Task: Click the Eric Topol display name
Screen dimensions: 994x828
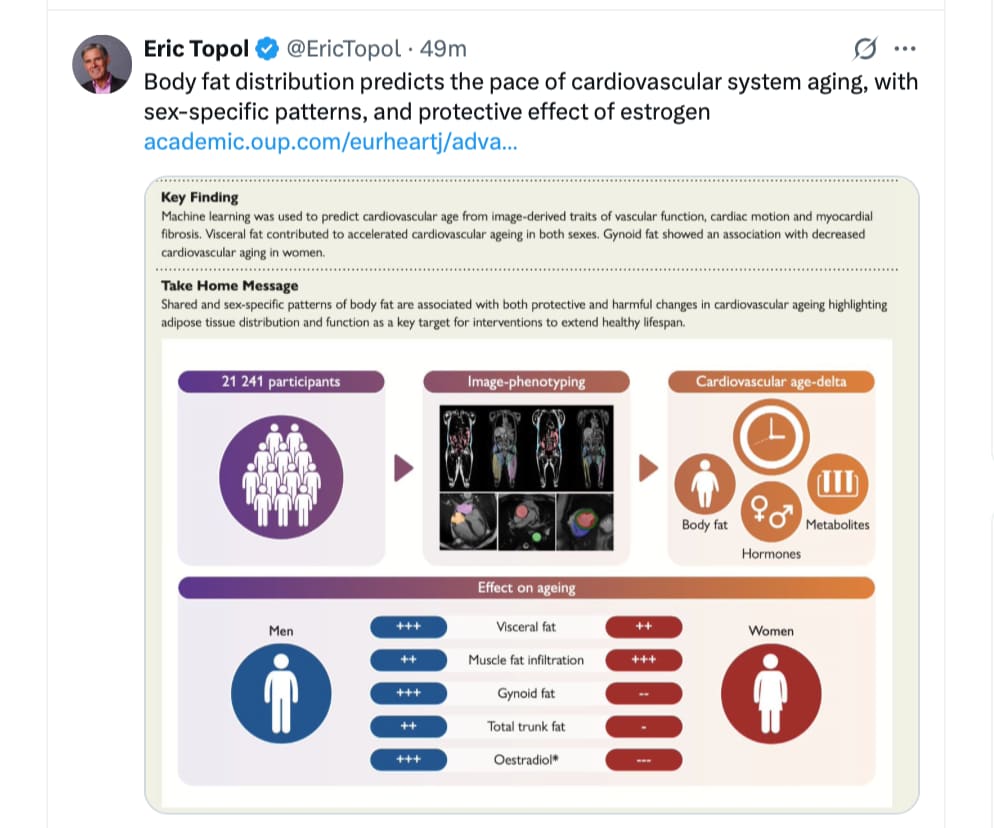Action: tap(196, 49)
